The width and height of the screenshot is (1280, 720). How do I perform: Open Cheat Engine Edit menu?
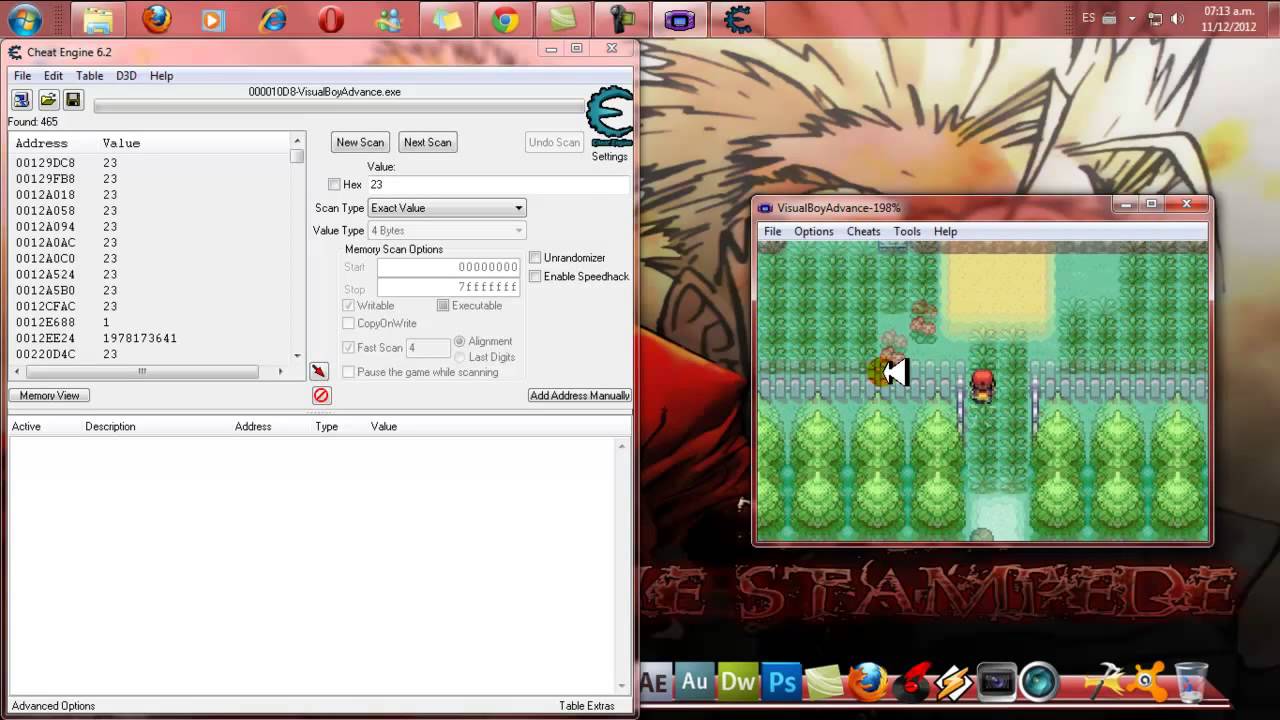coord(53,76)
